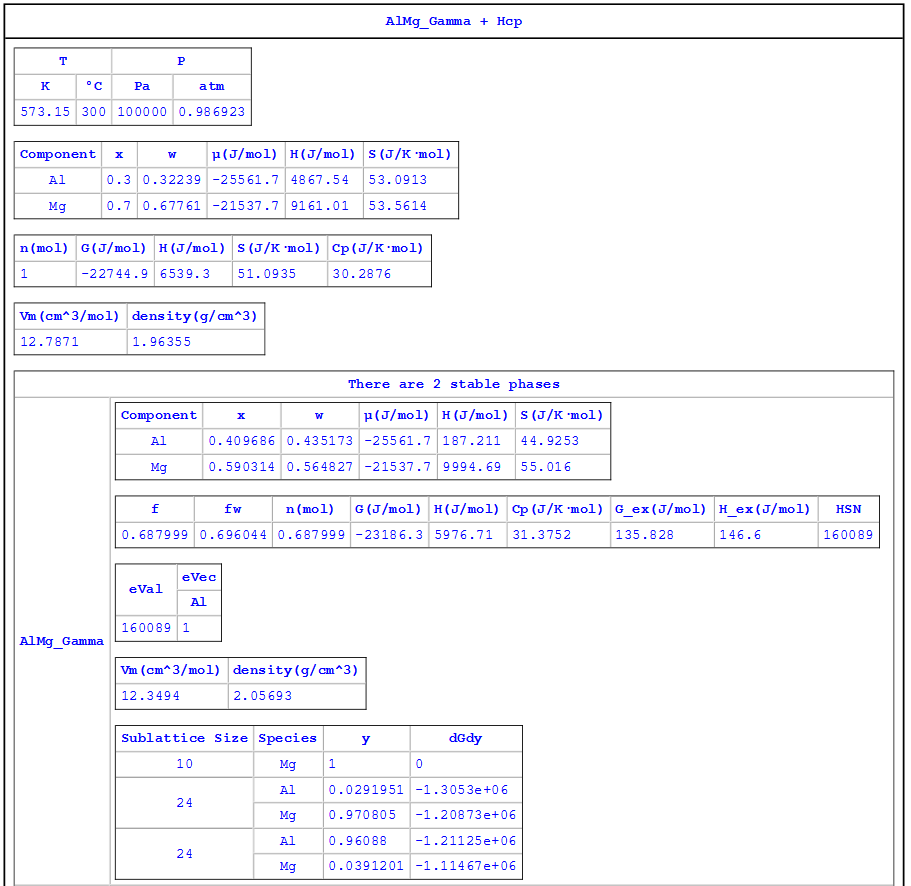Screen dimensions: 911x886
Task: Click the dGdy column header
Action: (x=465, y=738)
